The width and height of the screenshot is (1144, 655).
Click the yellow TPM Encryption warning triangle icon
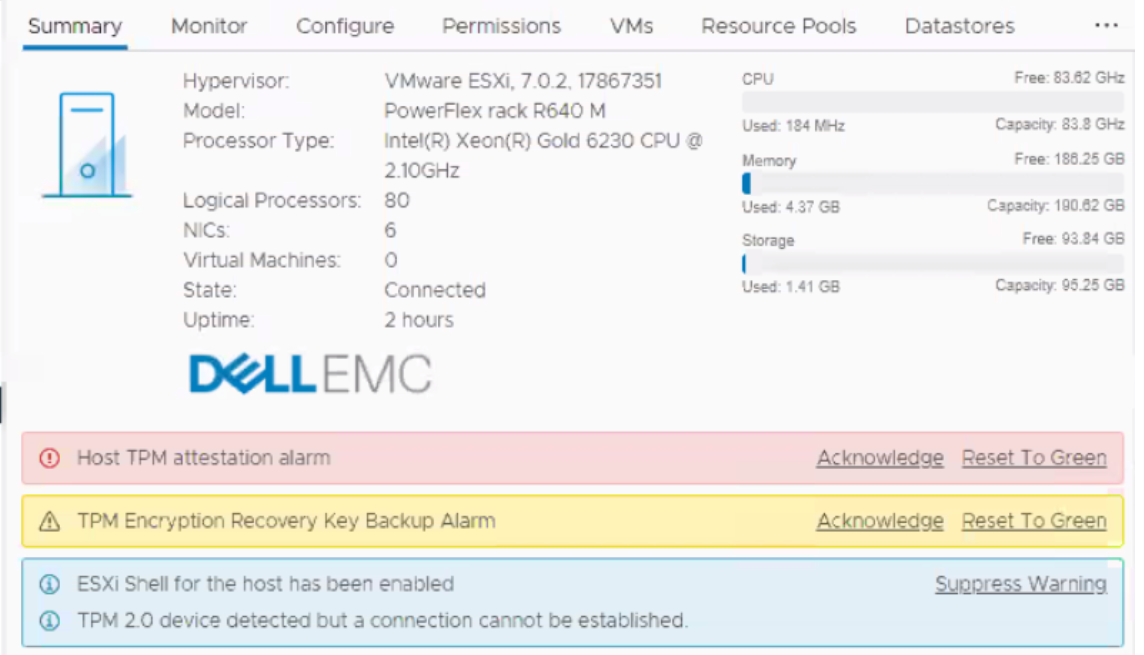pyautogui.click(x=49, y=521)
